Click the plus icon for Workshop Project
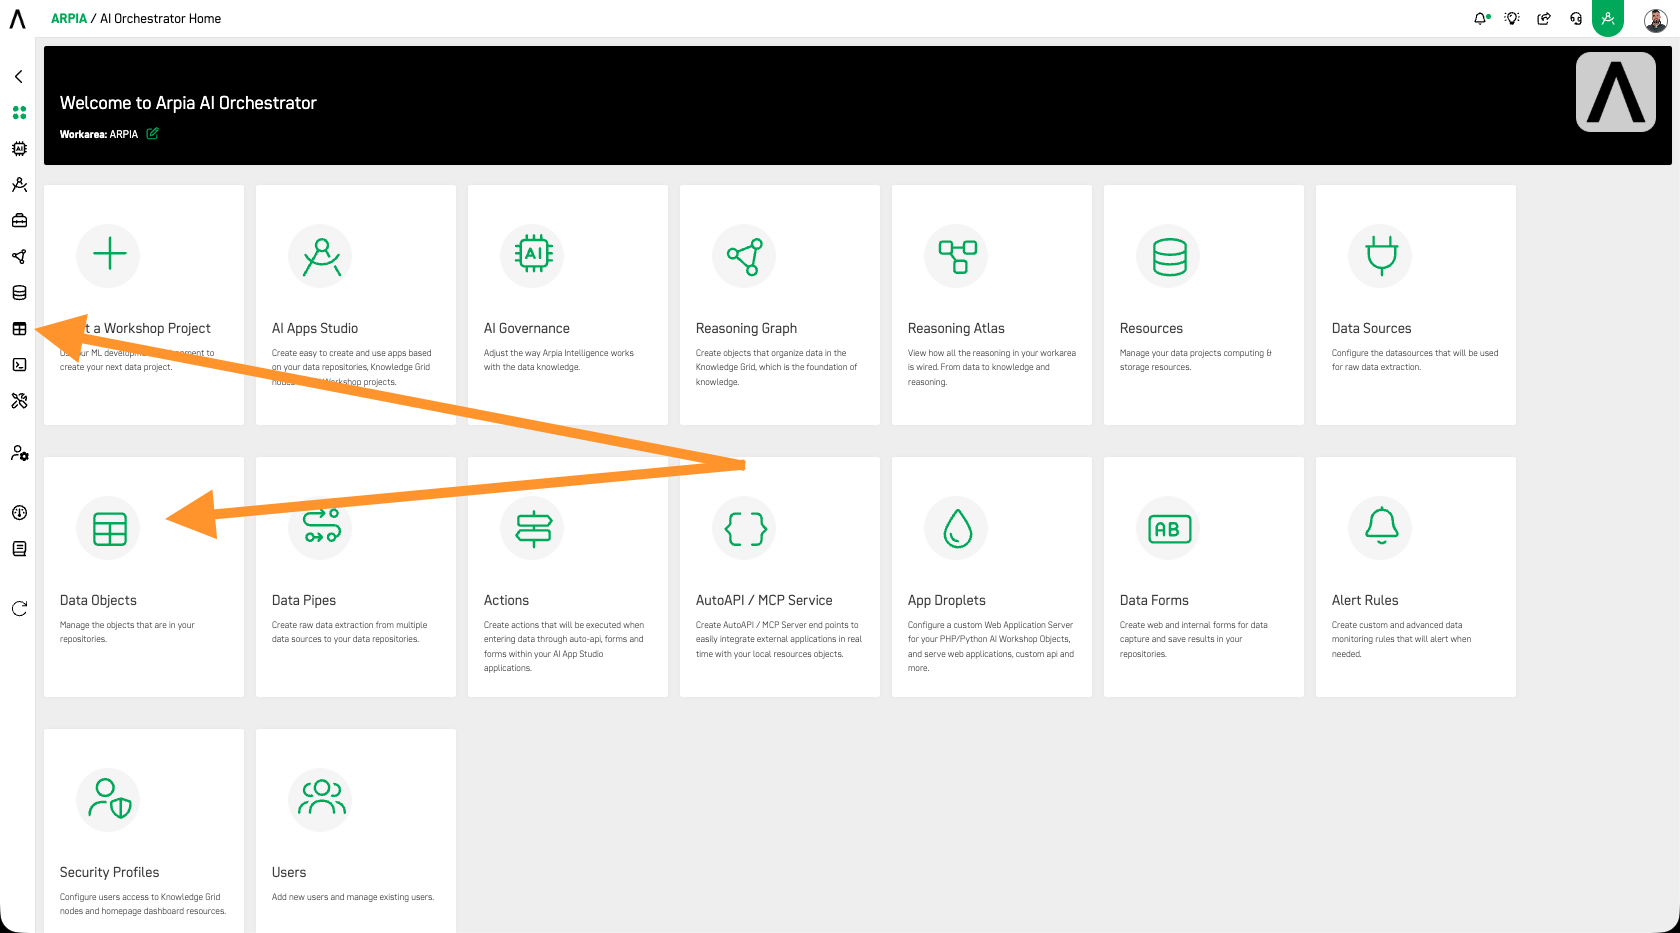This screenshot has height=933, width=1680. pos(109,255)
